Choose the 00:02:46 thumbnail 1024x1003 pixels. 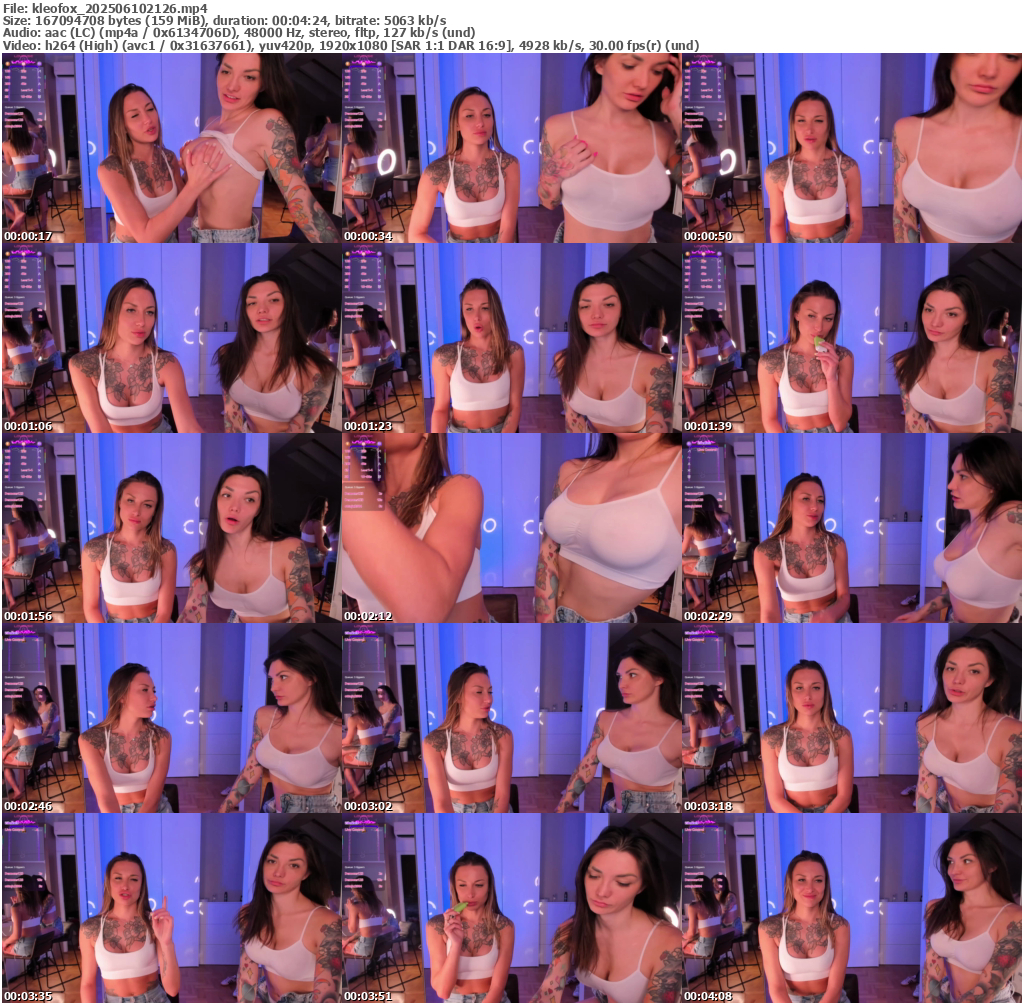click(171, 718)
